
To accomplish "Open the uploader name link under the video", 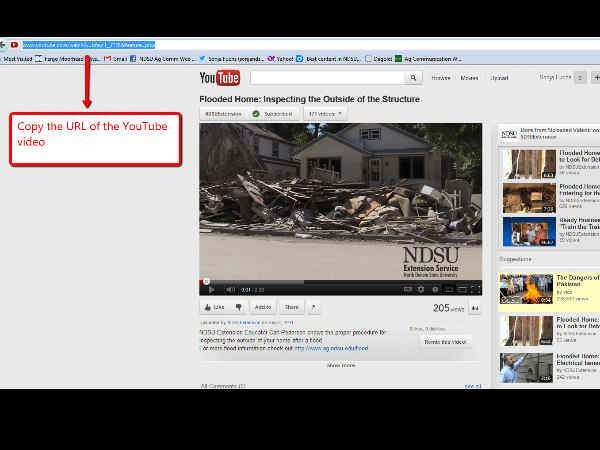I will tap(244, 323).
